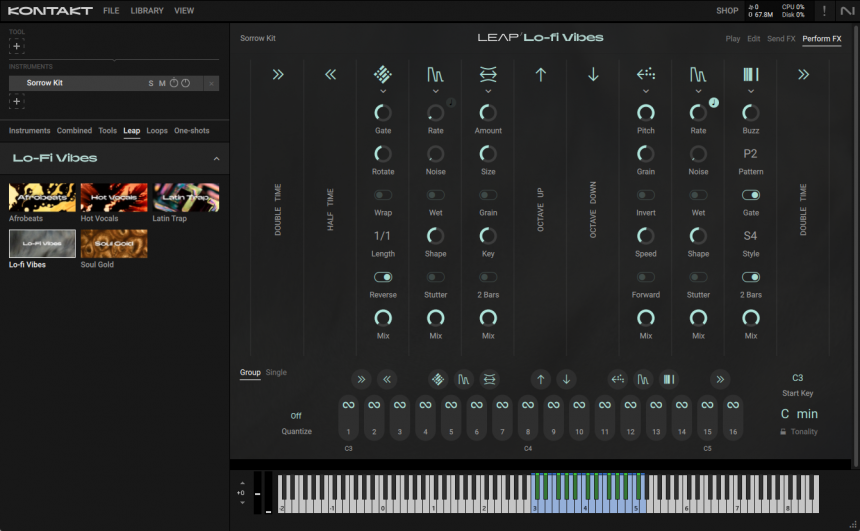Add a tool with the plus icon

click(16, 46)
